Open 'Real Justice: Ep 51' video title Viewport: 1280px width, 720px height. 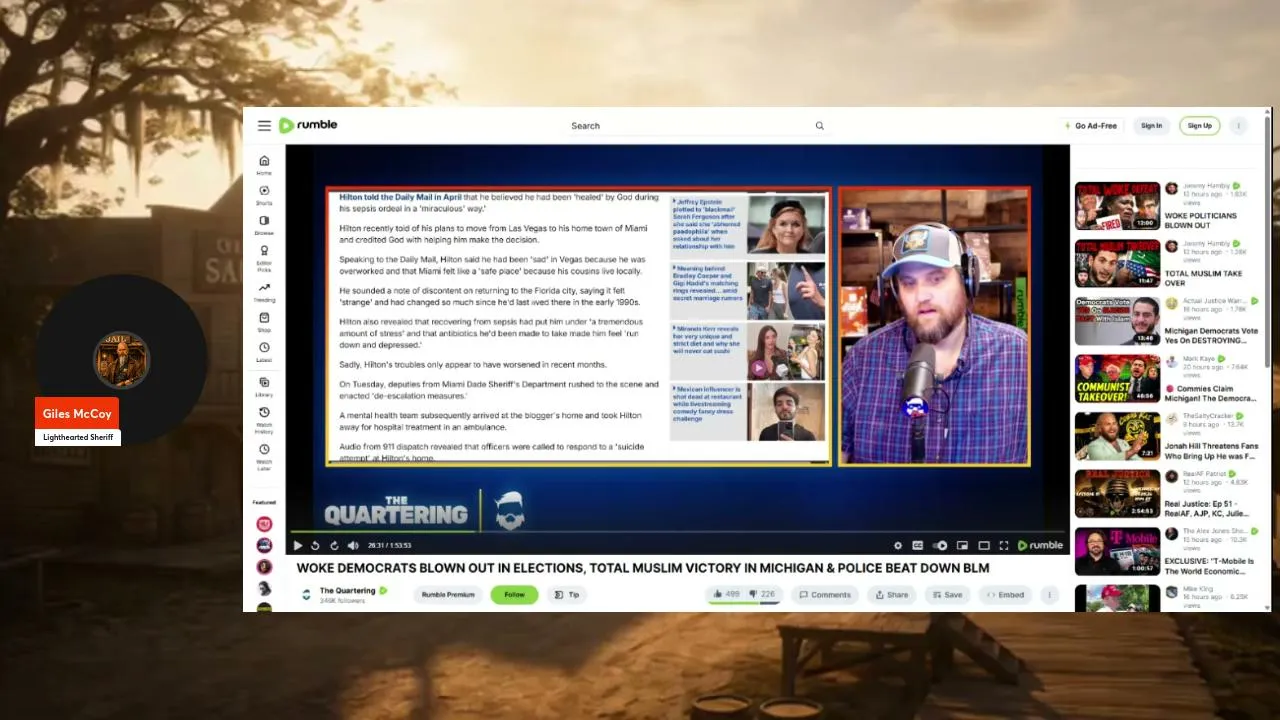[1207, 508]
